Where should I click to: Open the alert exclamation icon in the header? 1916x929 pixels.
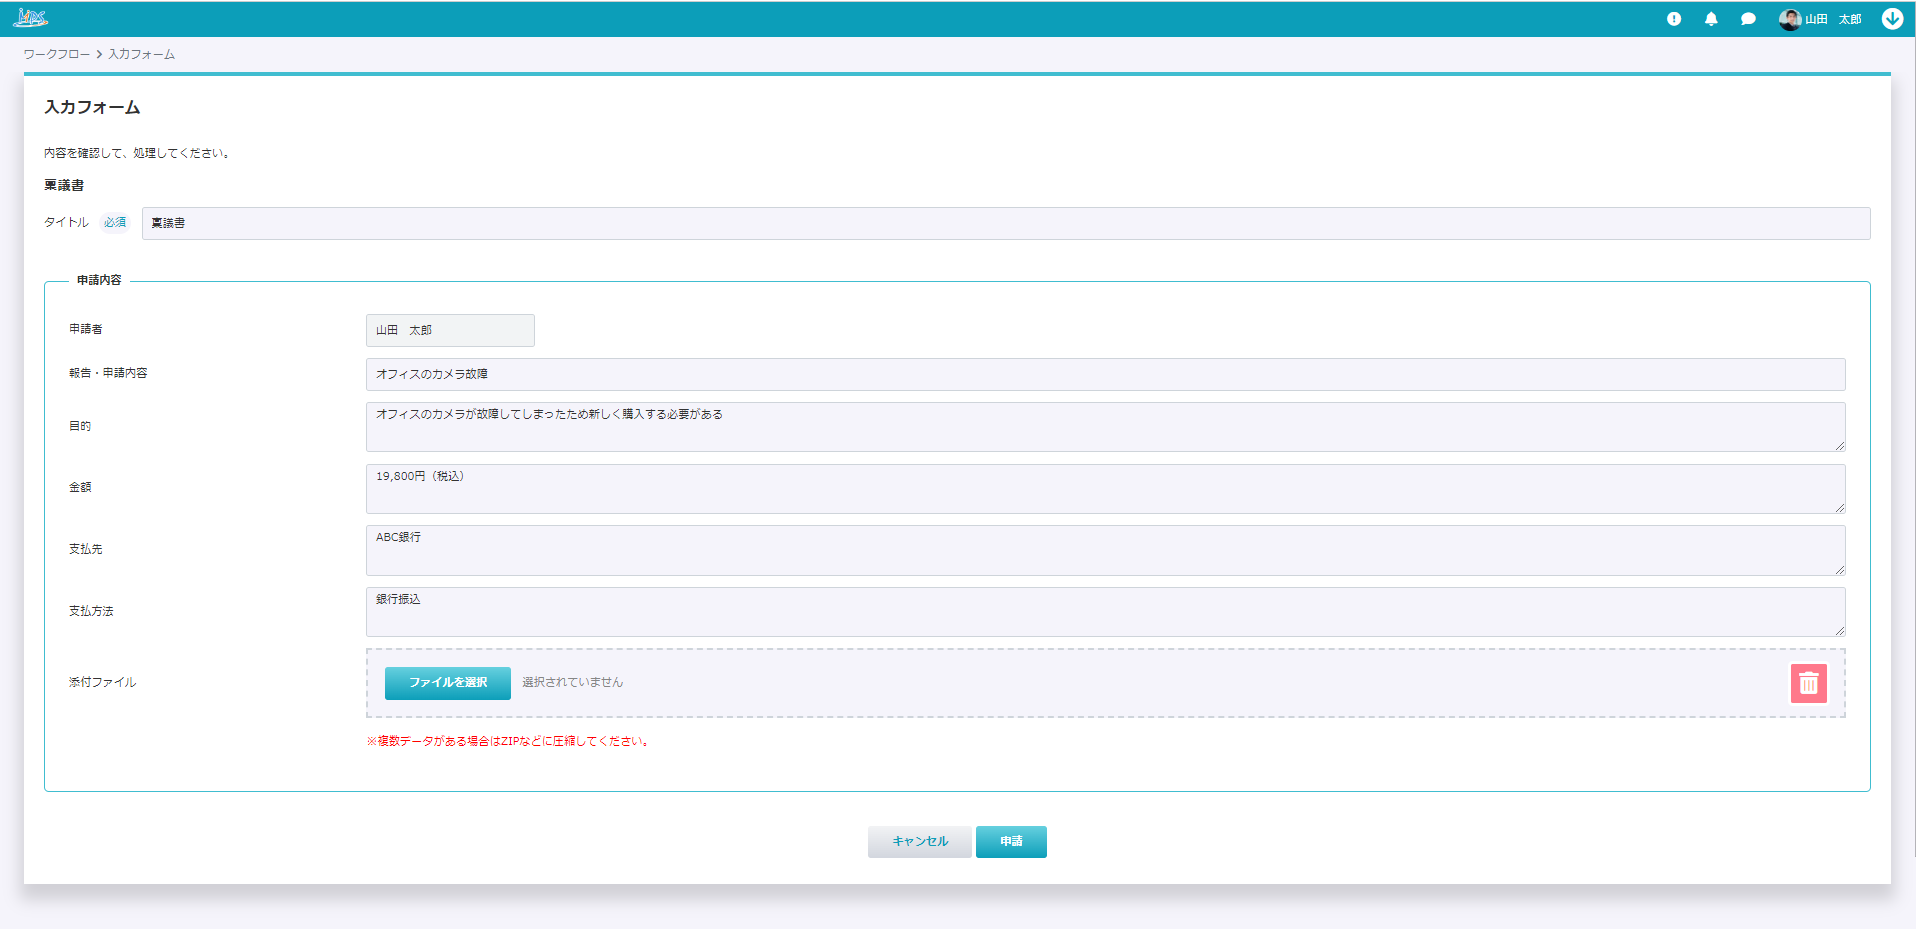point(1674,19)
